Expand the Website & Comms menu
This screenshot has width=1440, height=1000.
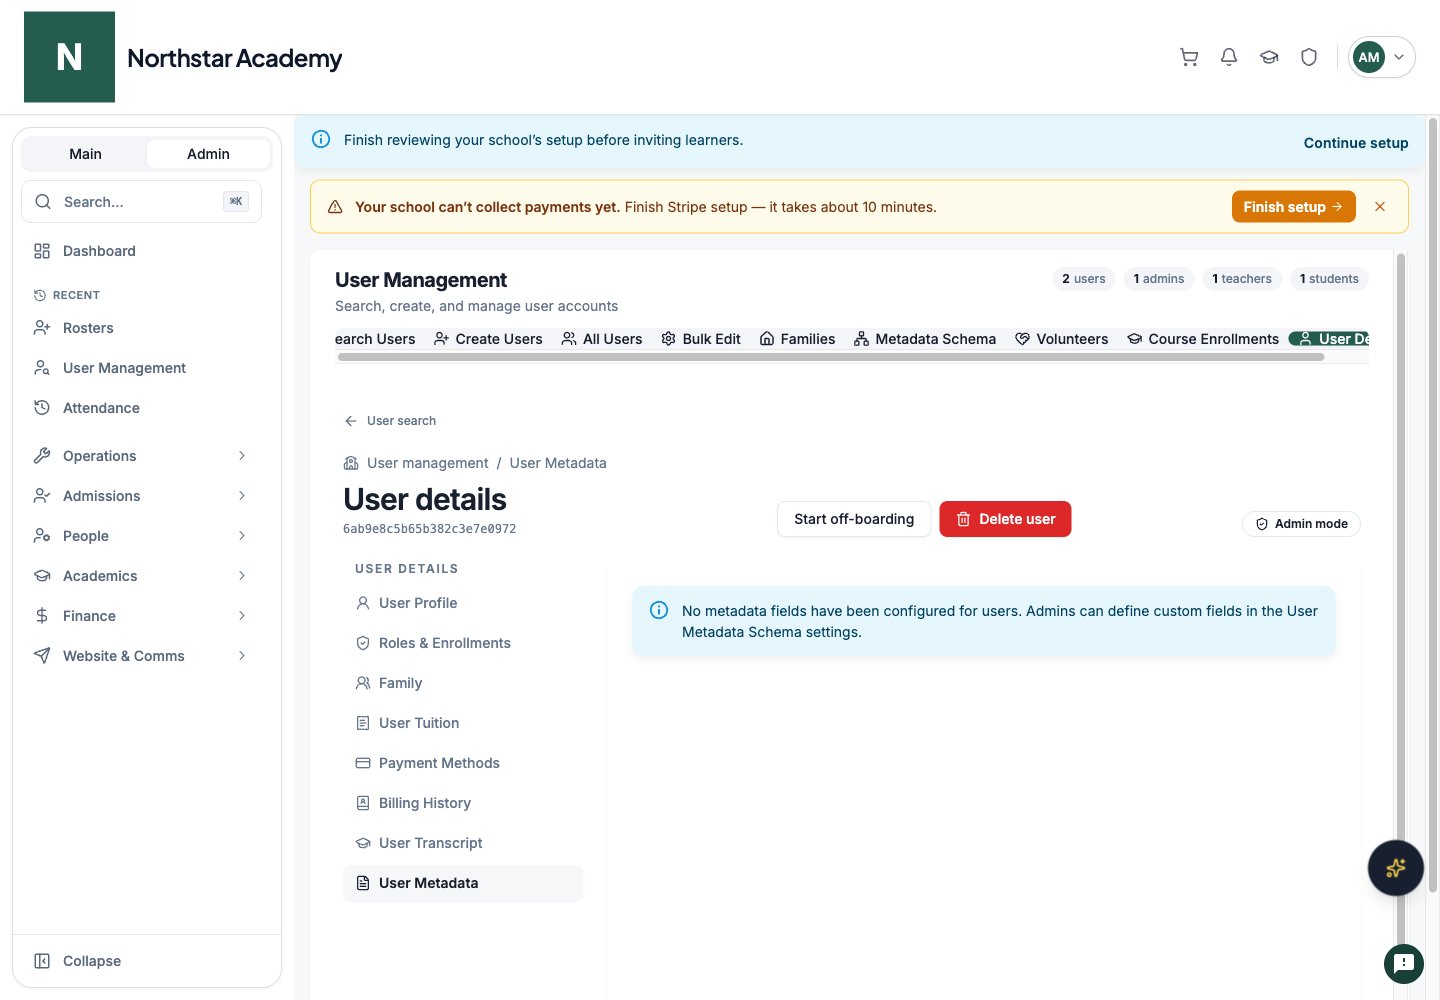point(140,656)
